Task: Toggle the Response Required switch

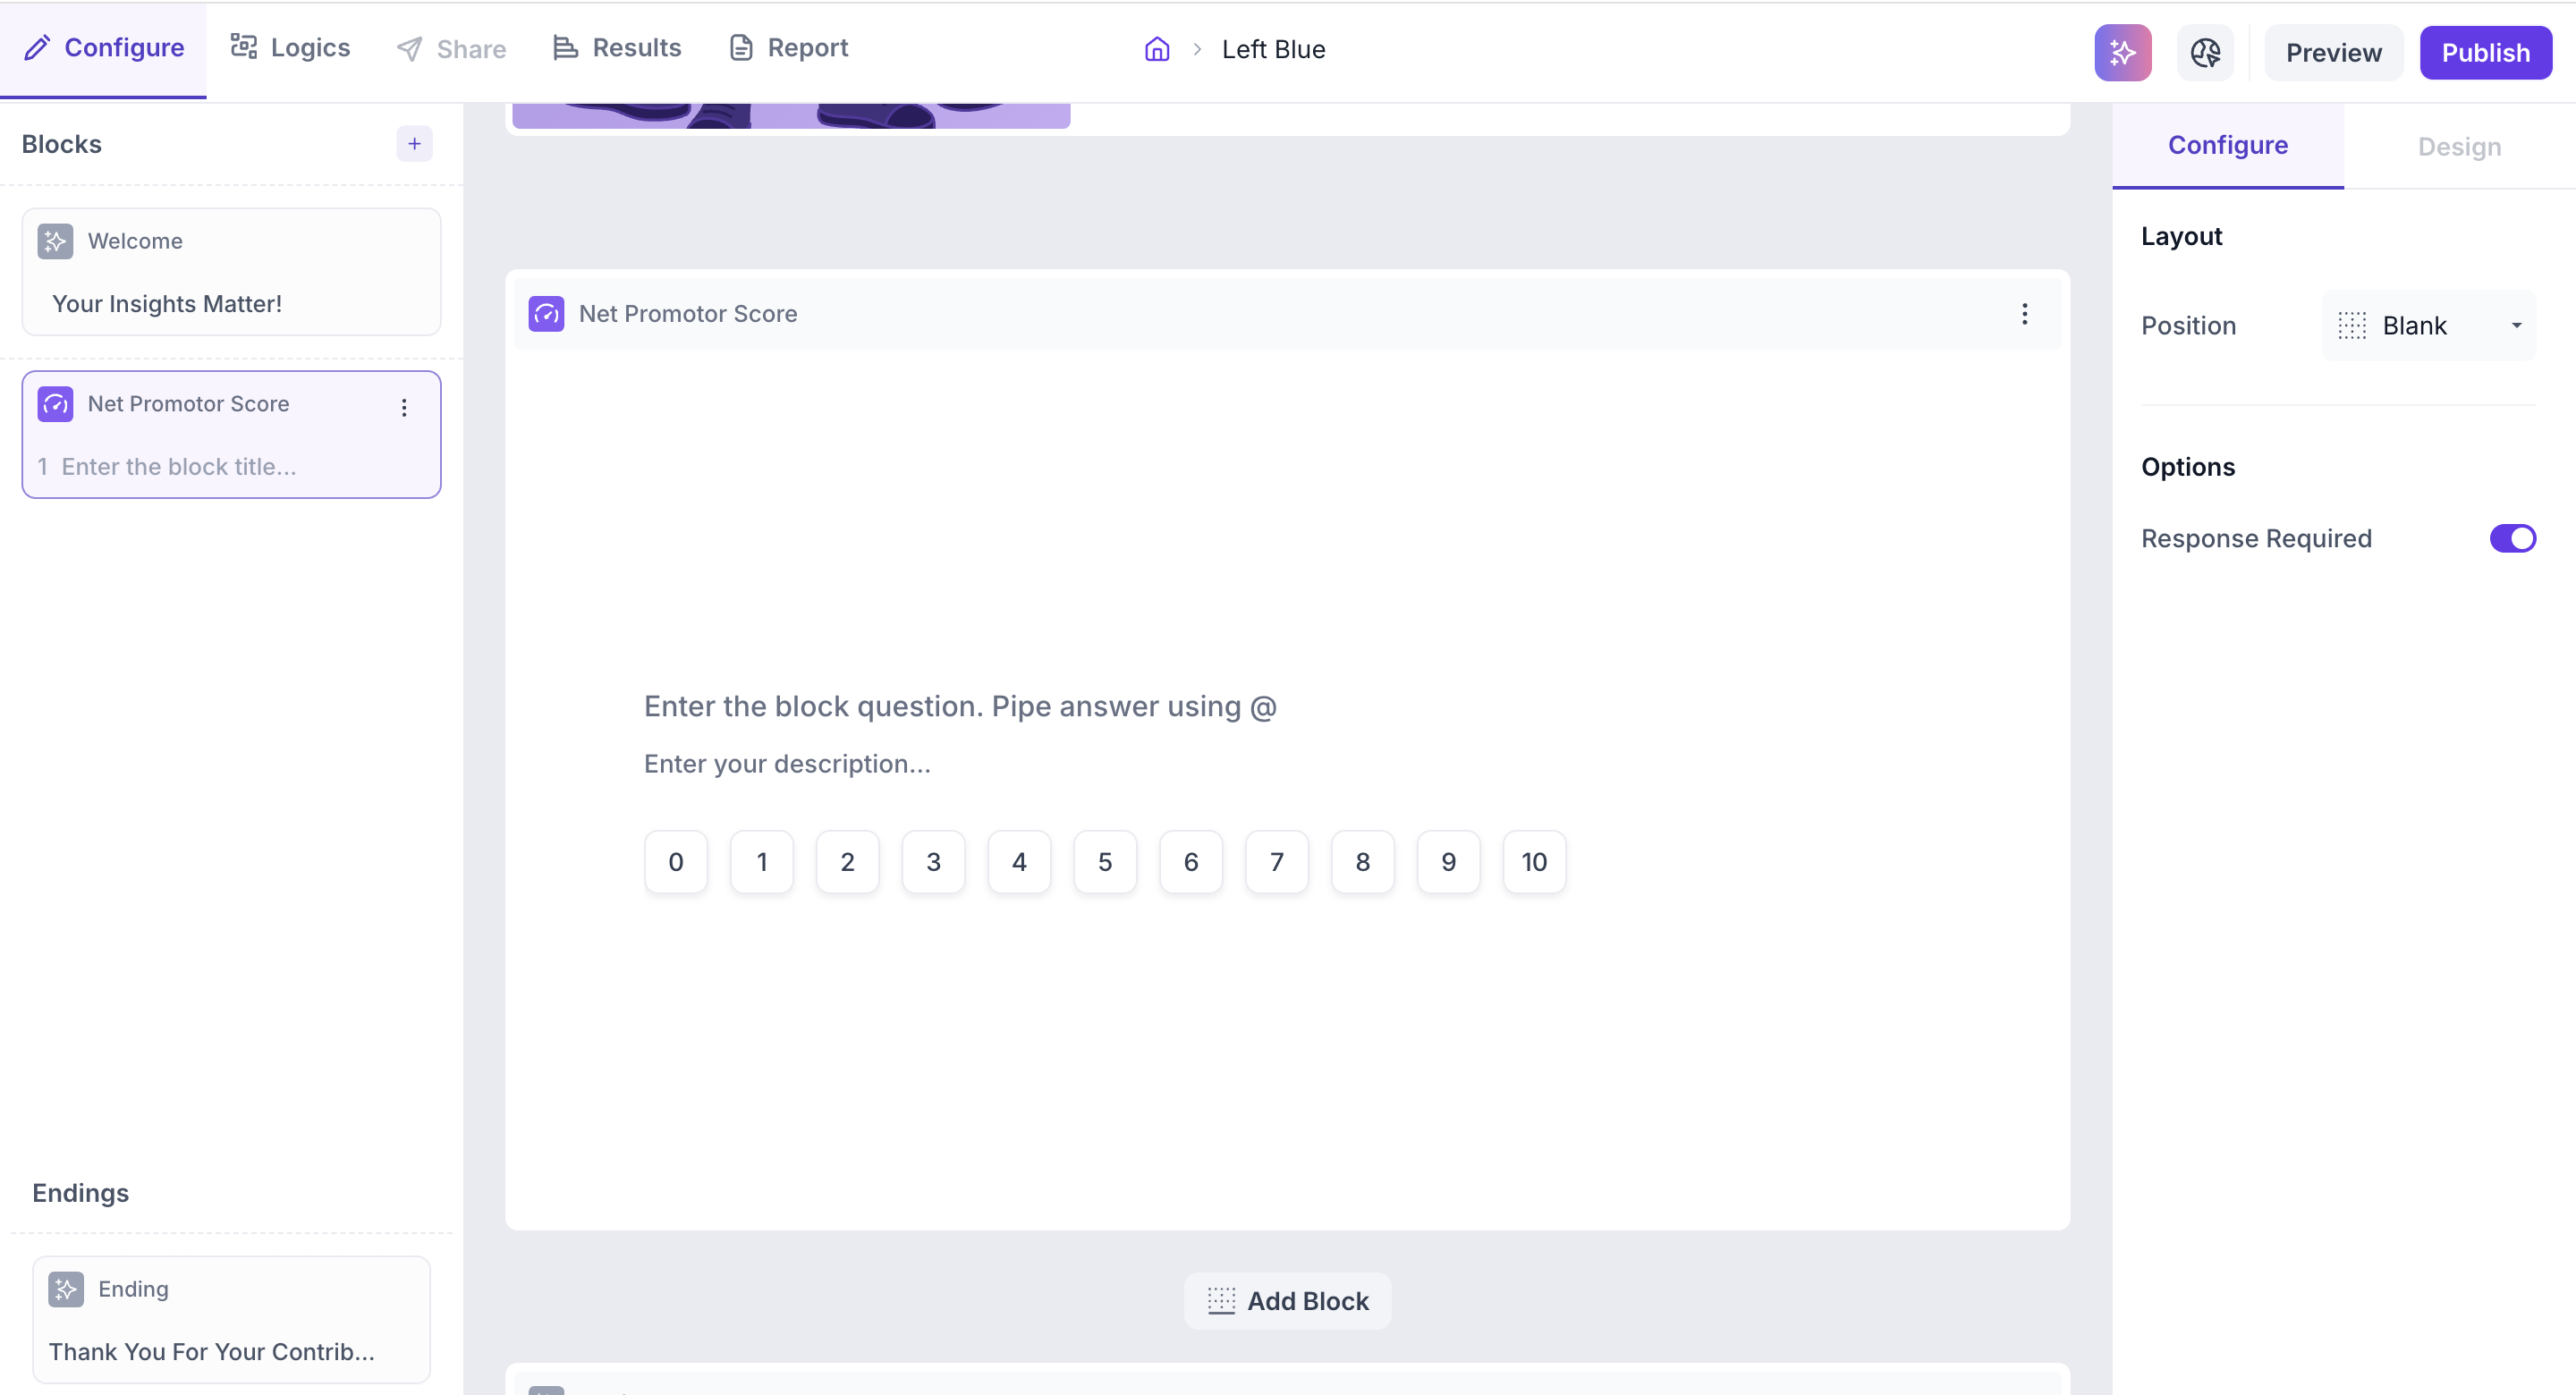Action: [x=2511, y=538]
